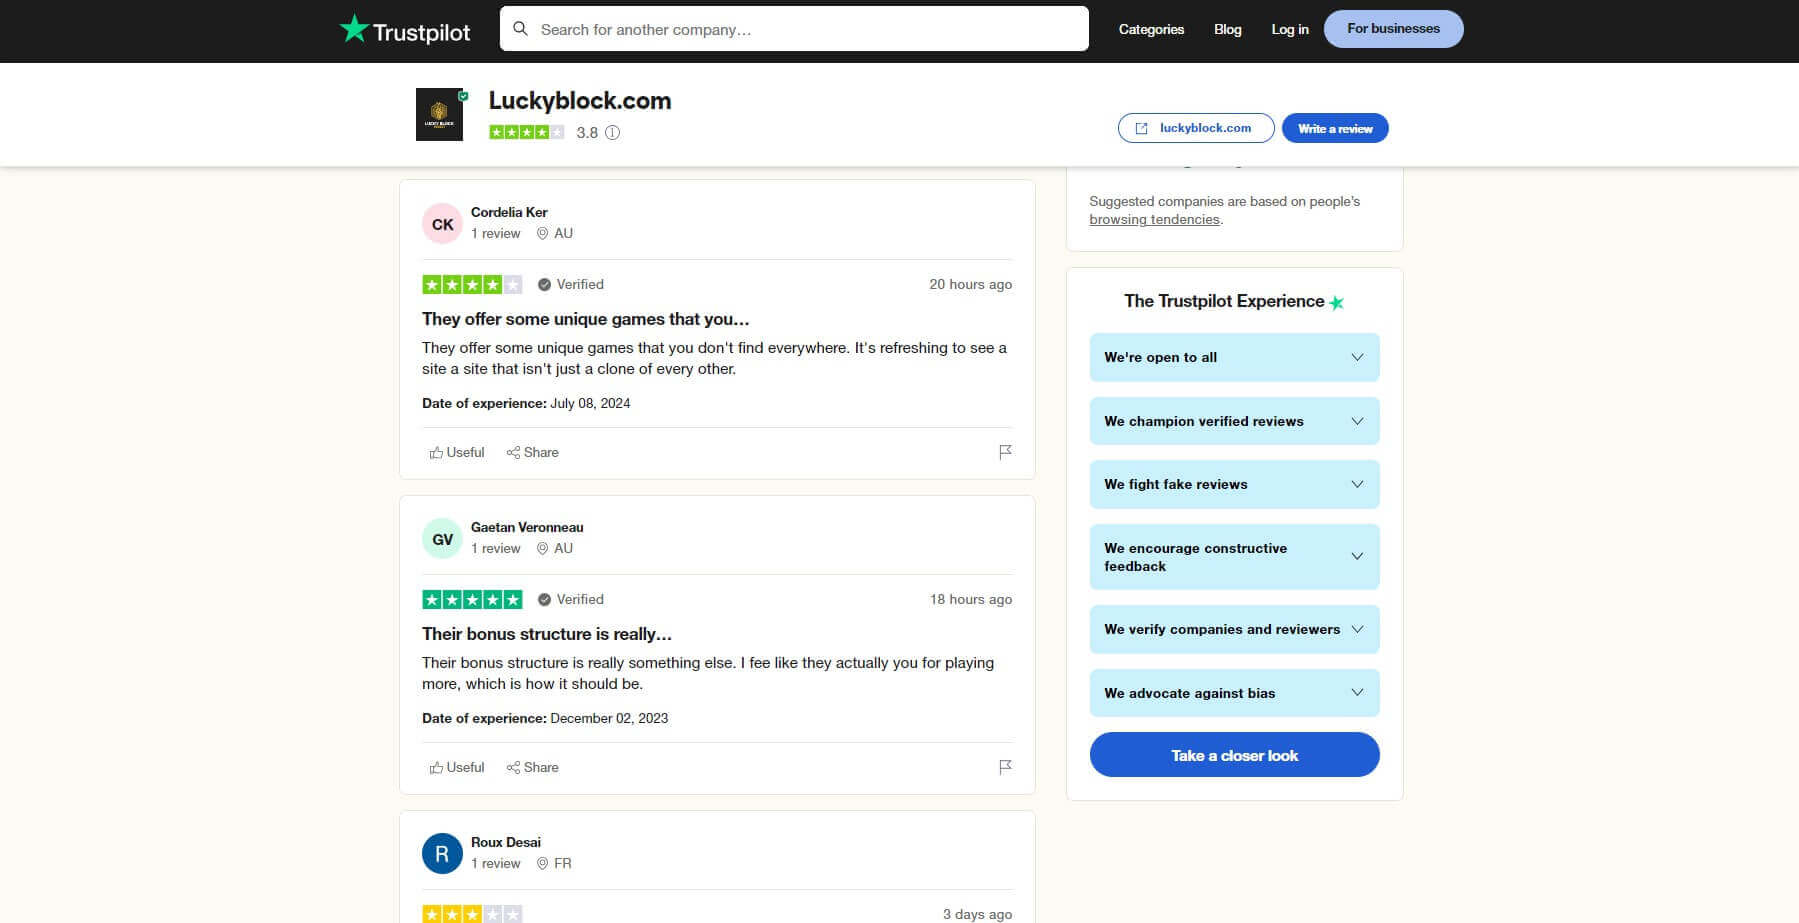The image size is (1799, 923).
Task: Click the external link icon on the luckyblock.com button
Action: (1141, 128)
